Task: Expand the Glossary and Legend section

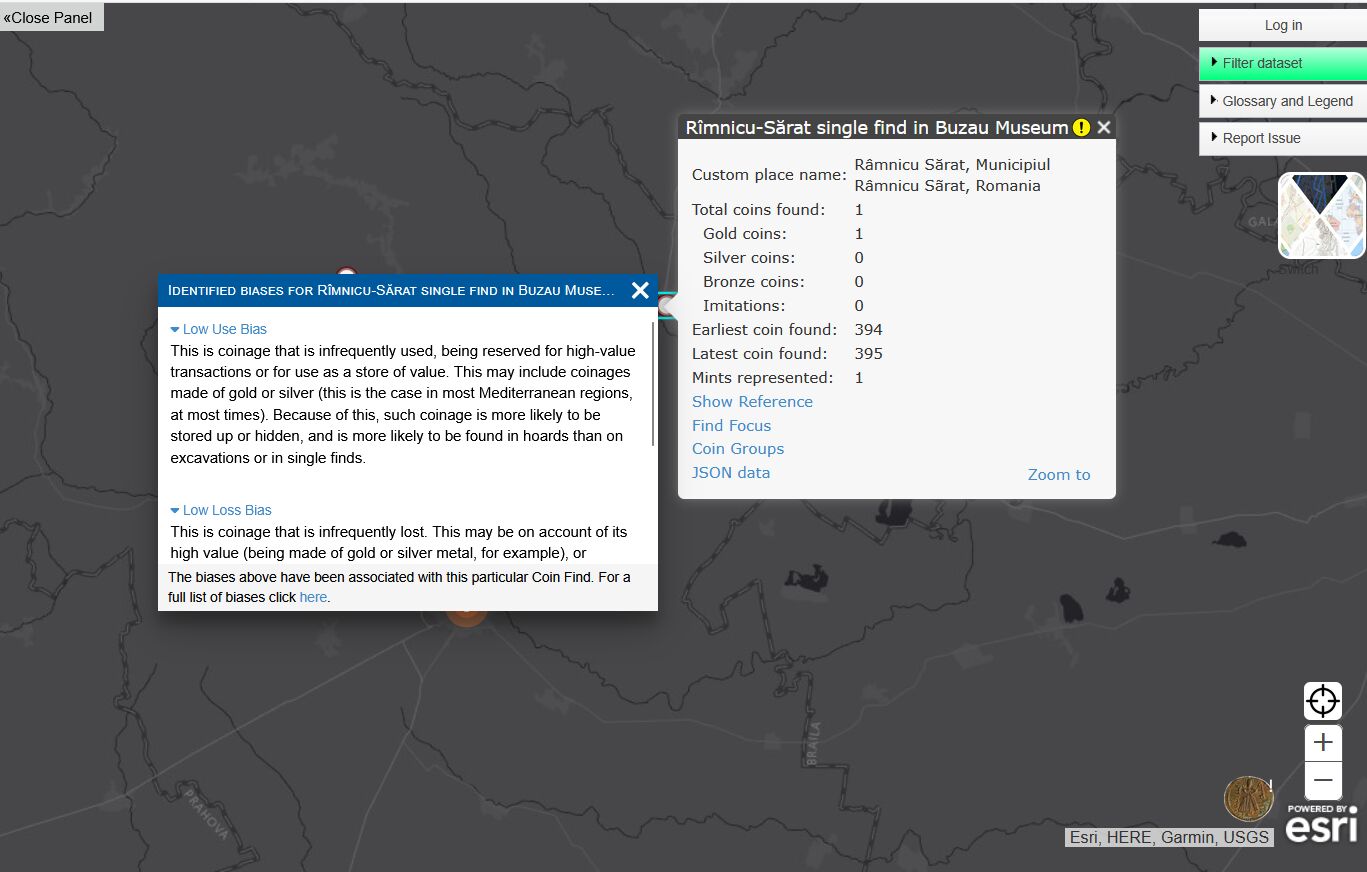Action: point(1283,101)
